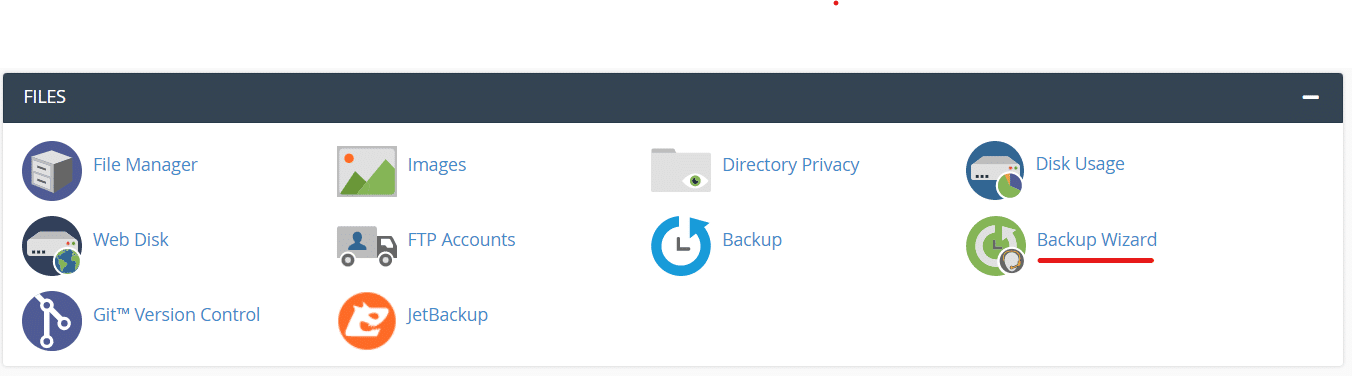
Task: Collapse the FILES section with minus button
Action: pos(1310,97)
